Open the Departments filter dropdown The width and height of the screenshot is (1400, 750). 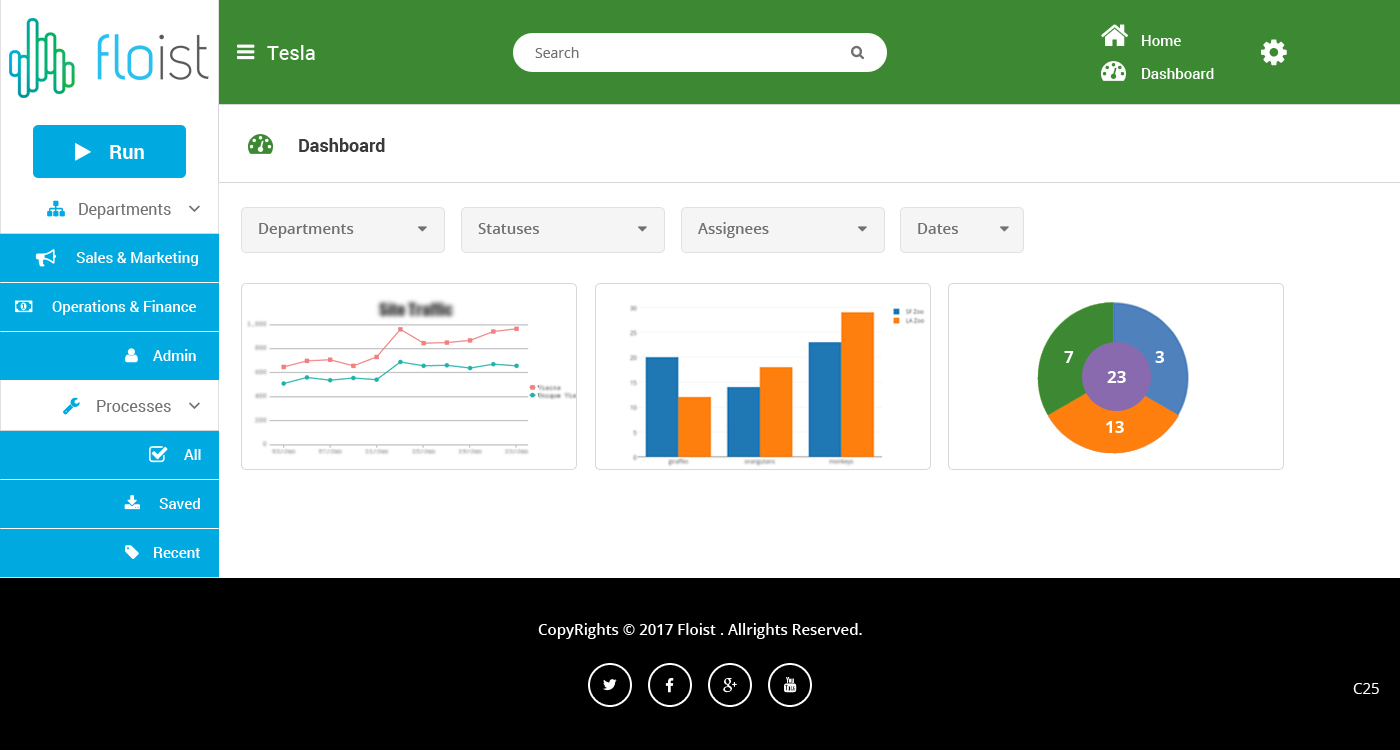[343, 230]
